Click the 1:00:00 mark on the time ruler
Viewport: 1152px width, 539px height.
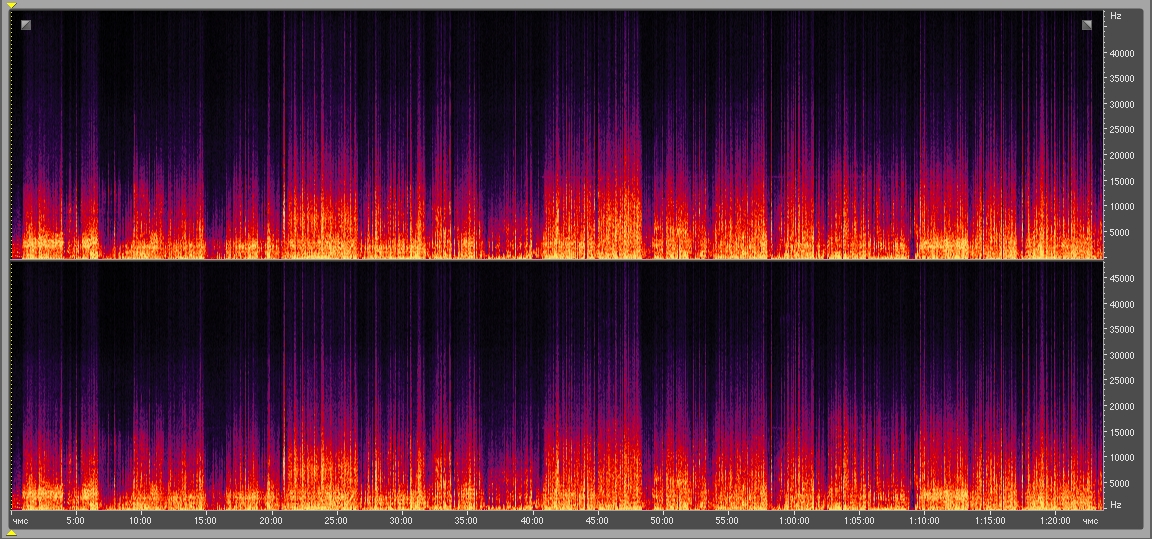click(x=793, y=521)
